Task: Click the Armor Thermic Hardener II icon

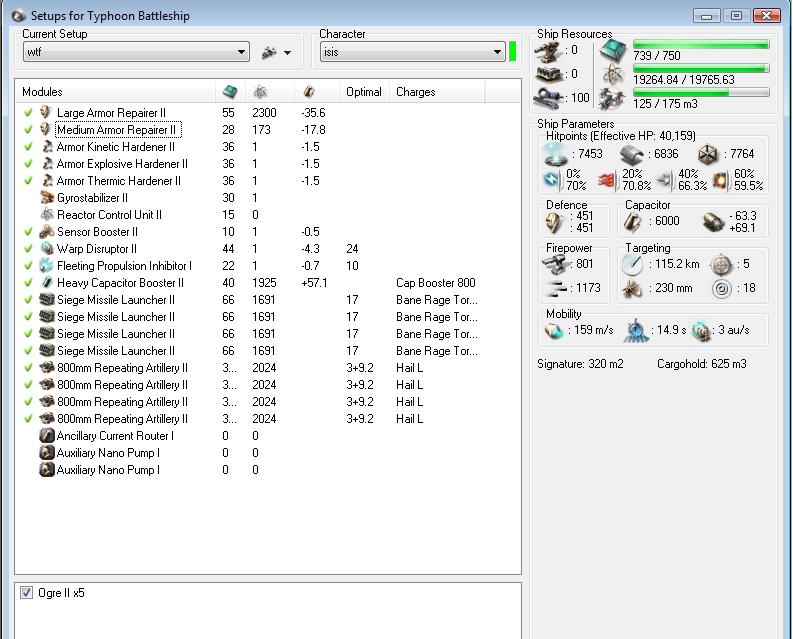Action: 47,181
